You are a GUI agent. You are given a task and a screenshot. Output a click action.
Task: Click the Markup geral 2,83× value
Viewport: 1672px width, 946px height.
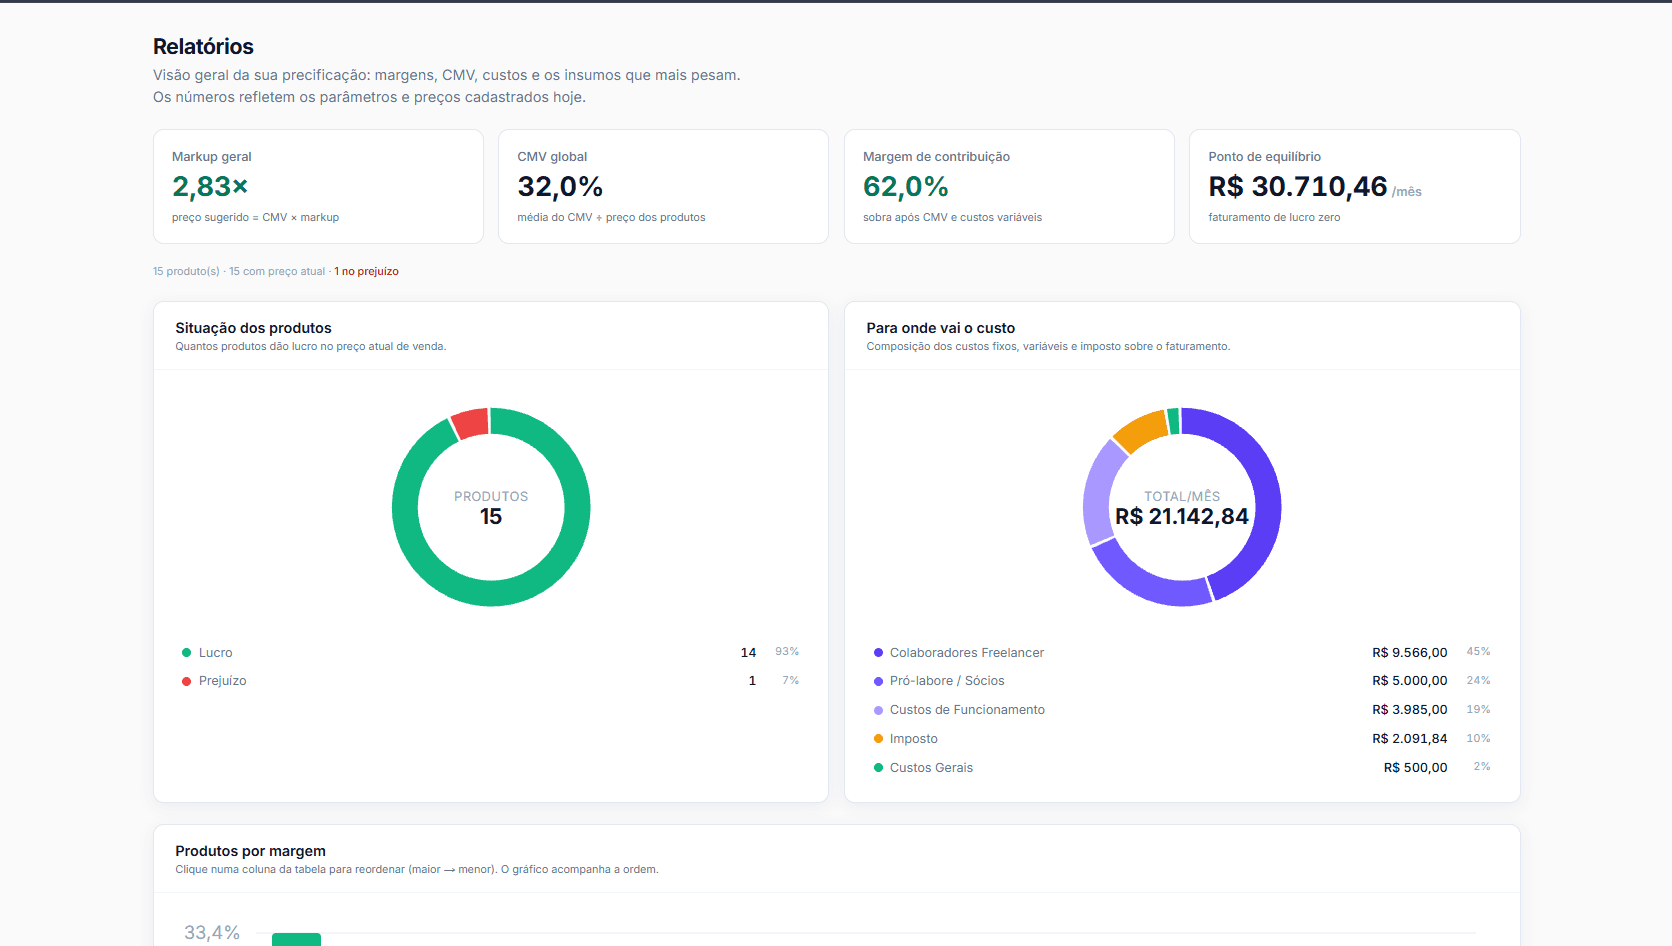pos(210,187)
